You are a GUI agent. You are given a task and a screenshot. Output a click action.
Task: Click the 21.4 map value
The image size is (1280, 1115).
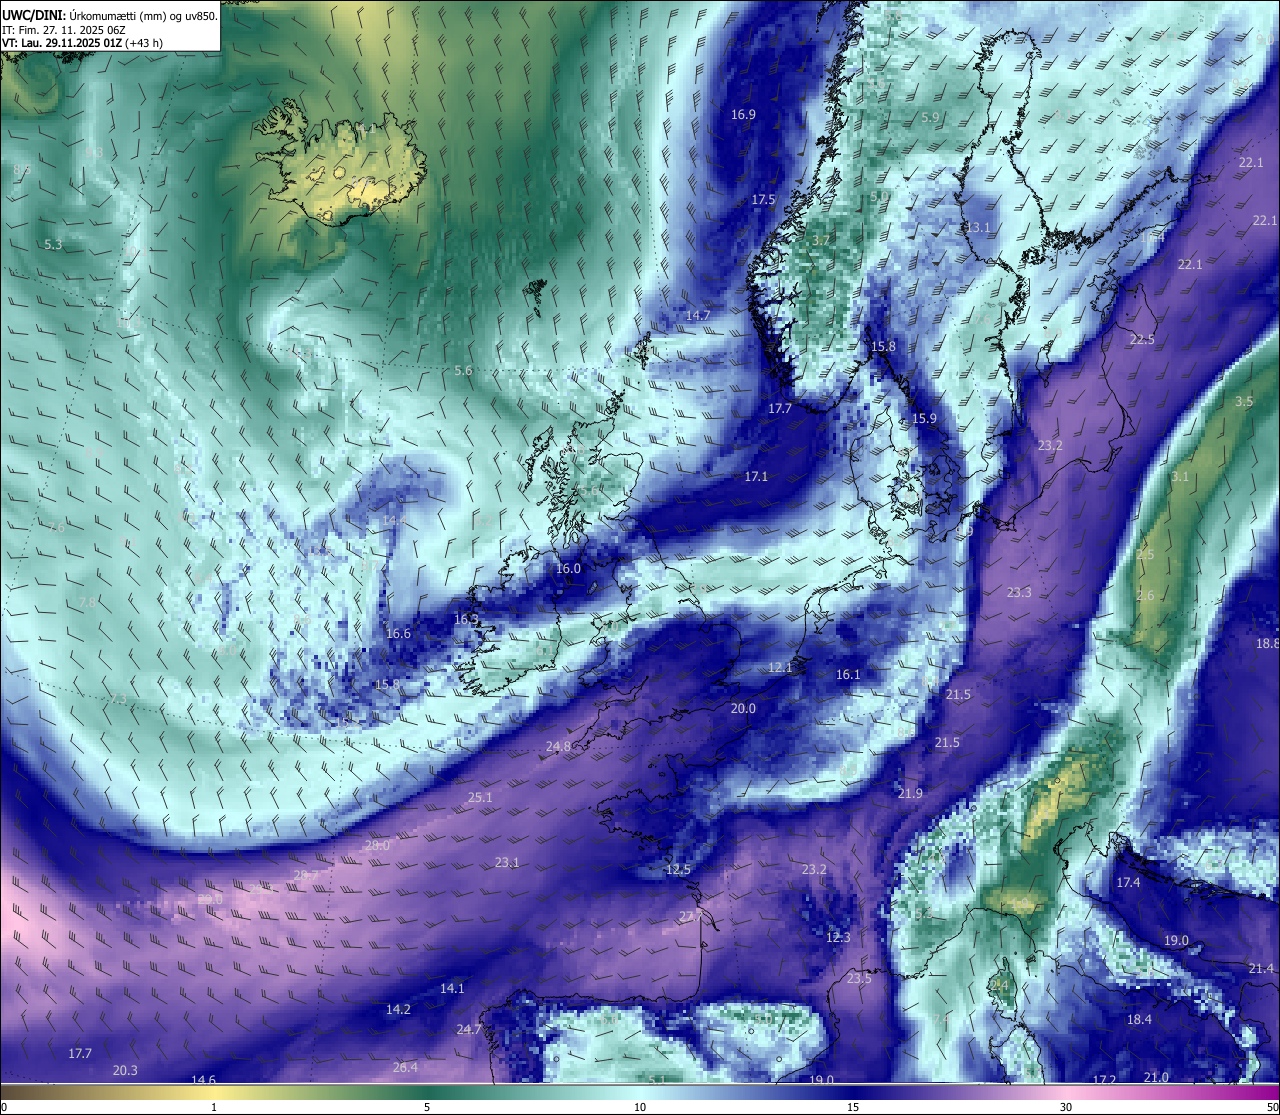coord(1261,969)
